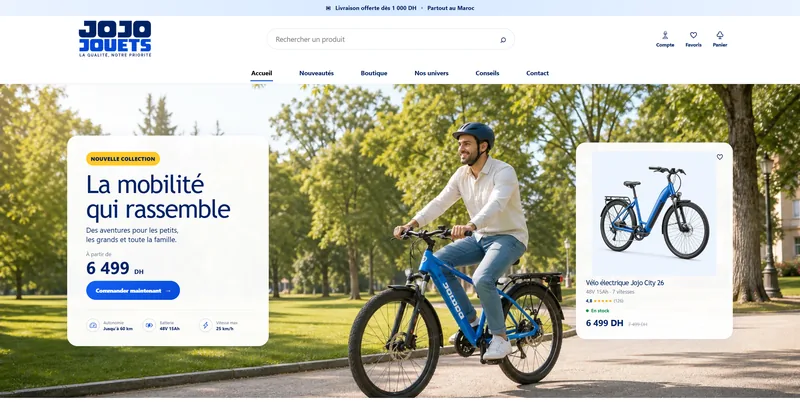Image resolution: width=800 pixels, height=402 pixels.
Task: Focus the Rechercher un produit search field
Action: 390,39
